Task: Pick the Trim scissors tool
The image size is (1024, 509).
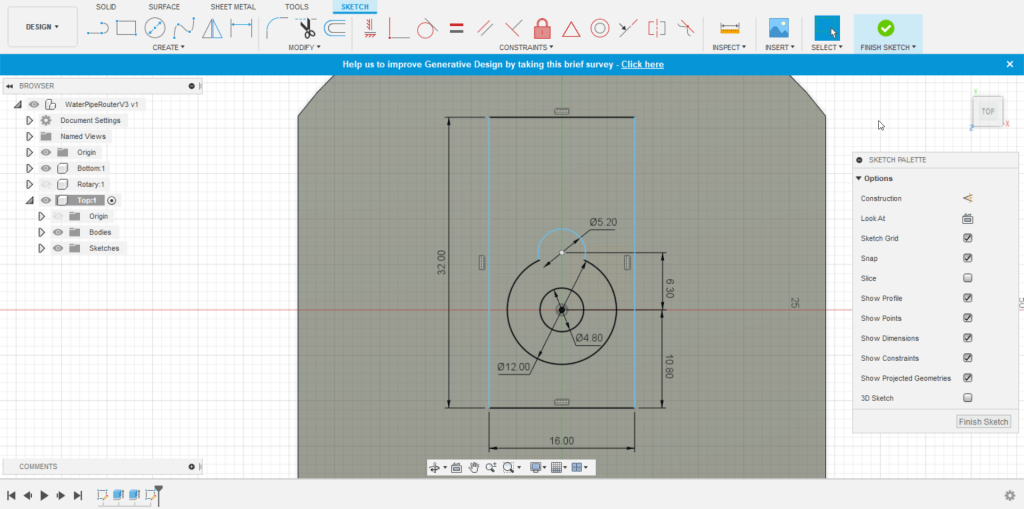Action: (x=306, y=28)
